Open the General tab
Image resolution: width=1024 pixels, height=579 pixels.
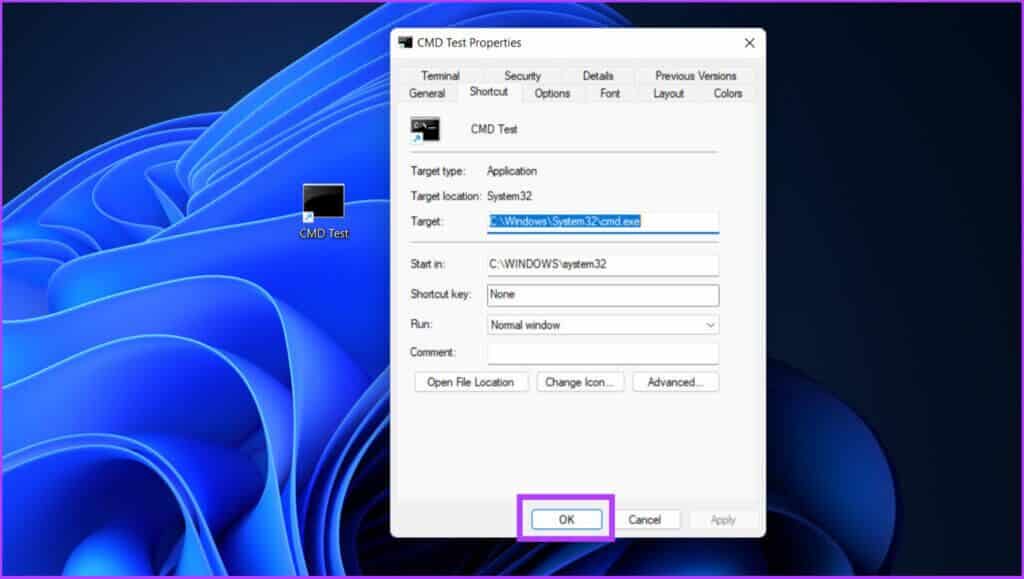(x=427, y=93)
